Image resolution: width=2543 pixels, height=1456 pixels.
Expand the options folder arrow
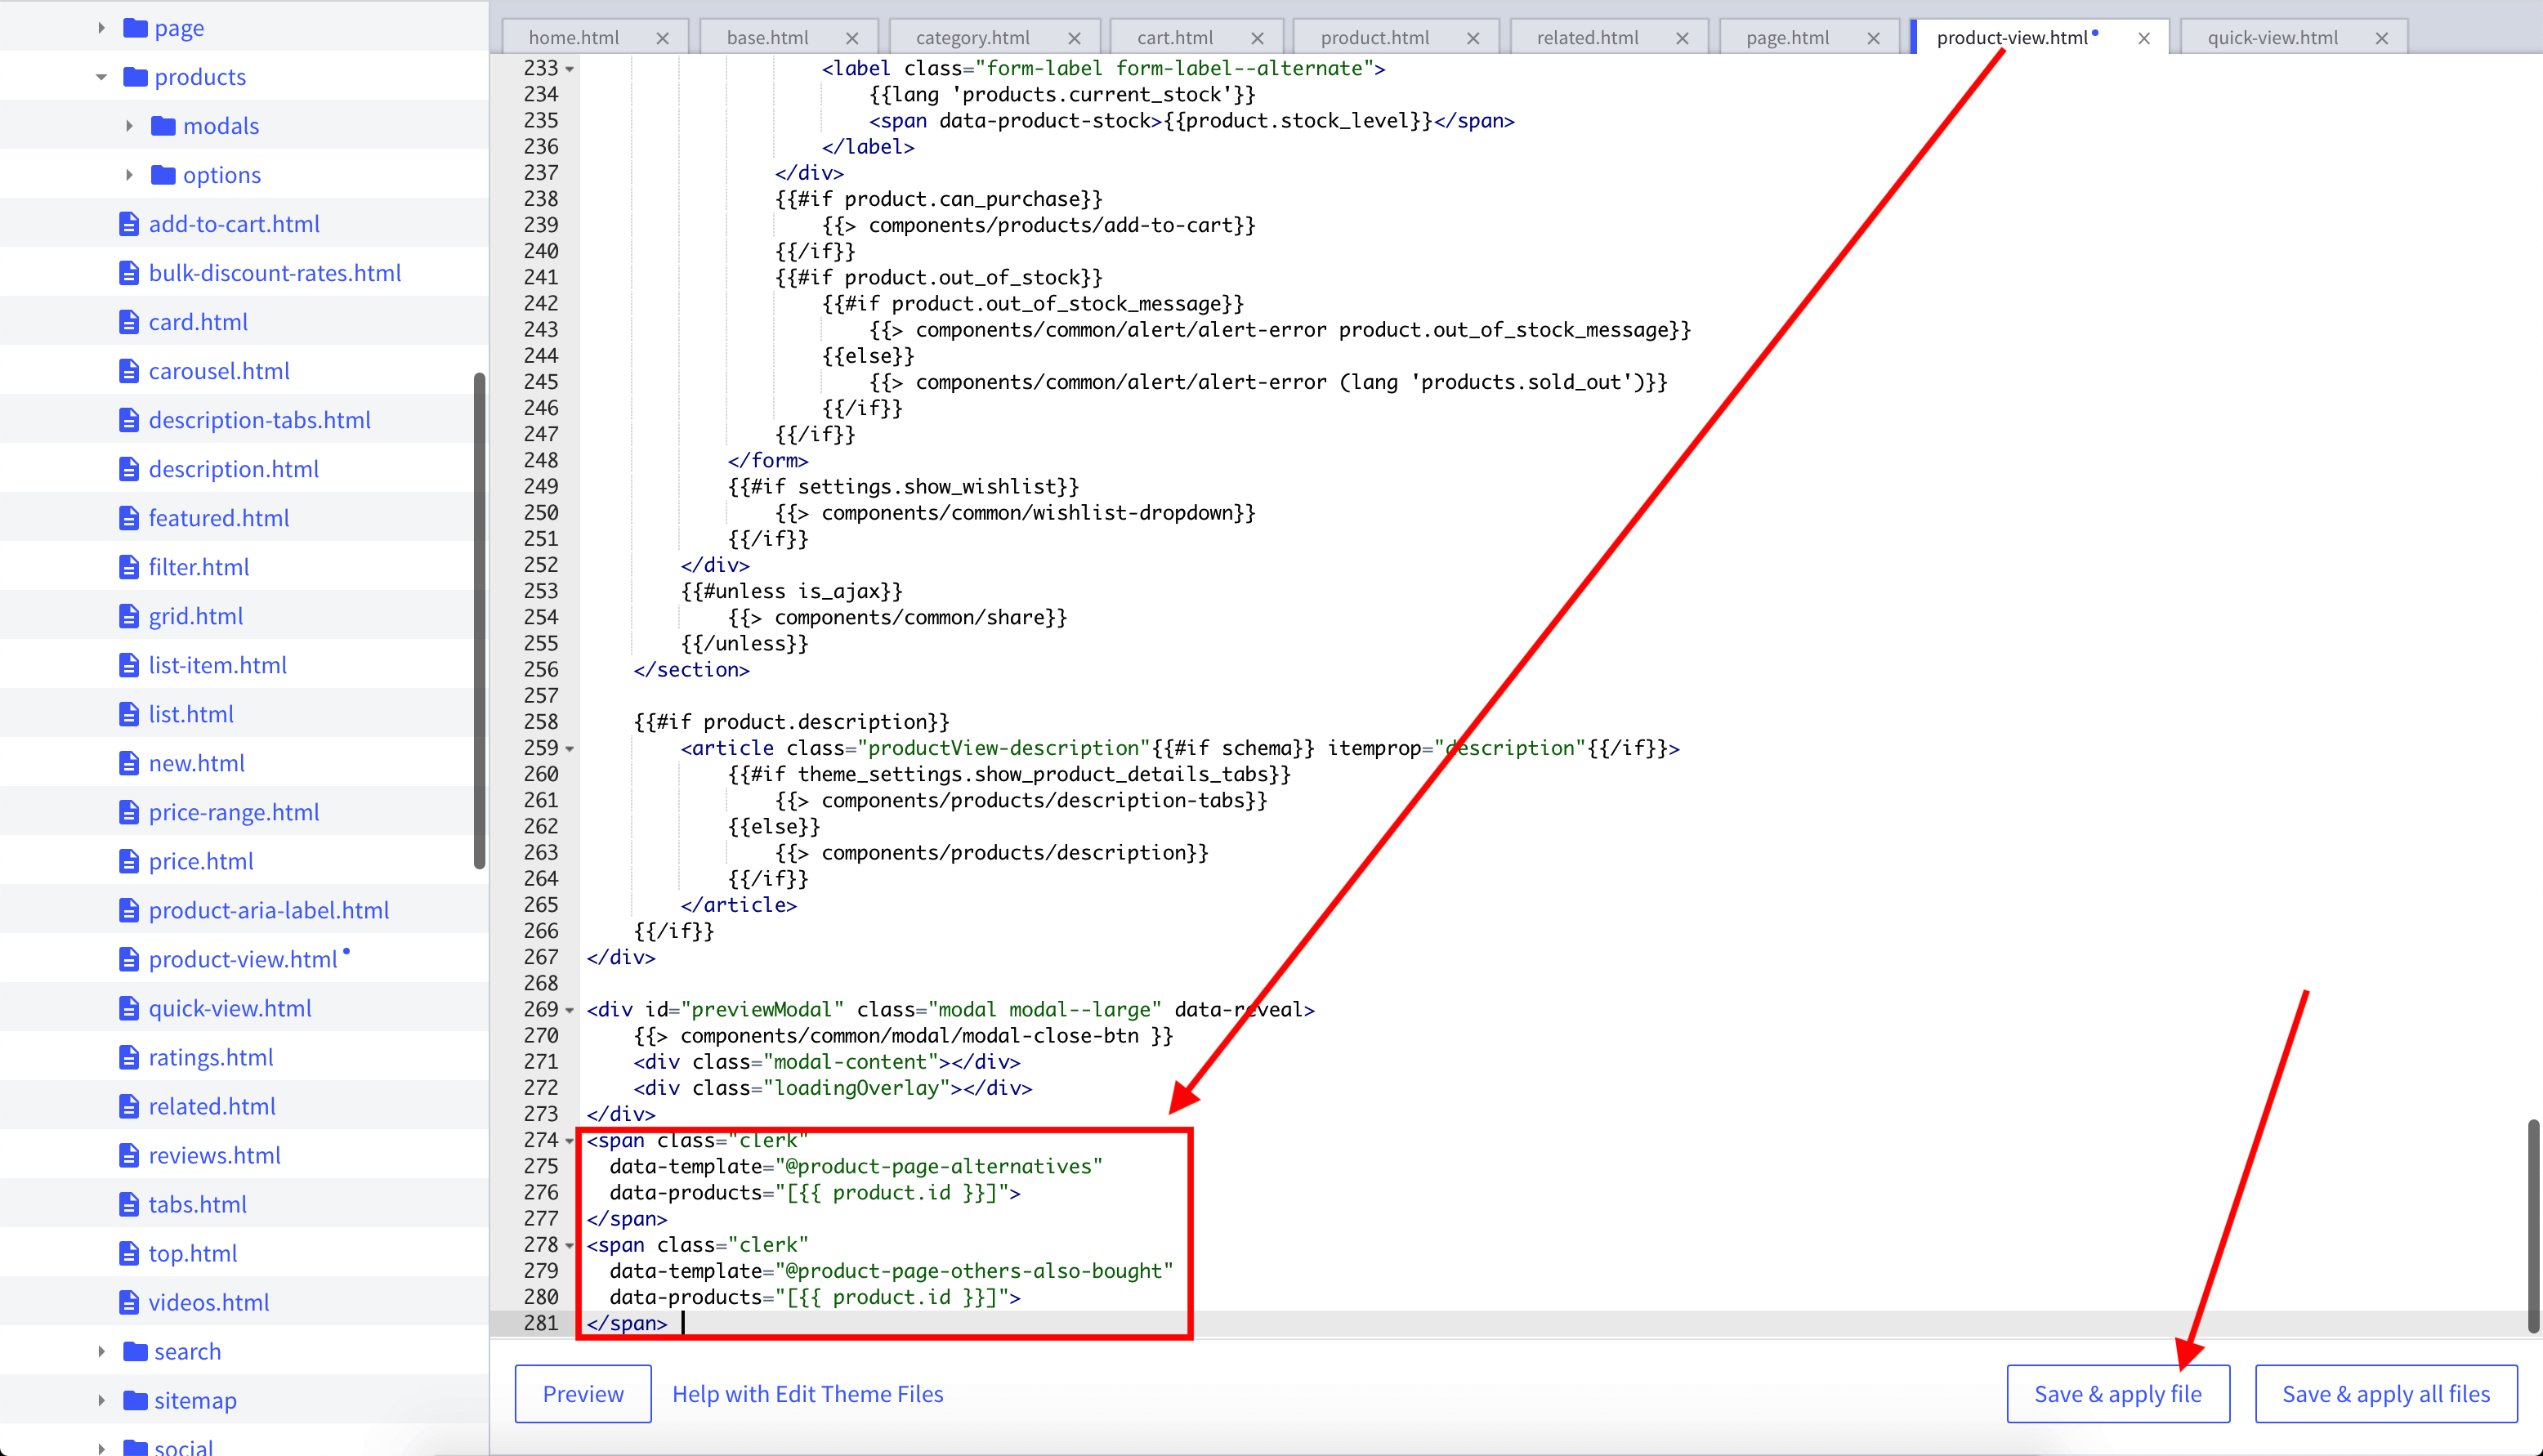coord(129,175)
